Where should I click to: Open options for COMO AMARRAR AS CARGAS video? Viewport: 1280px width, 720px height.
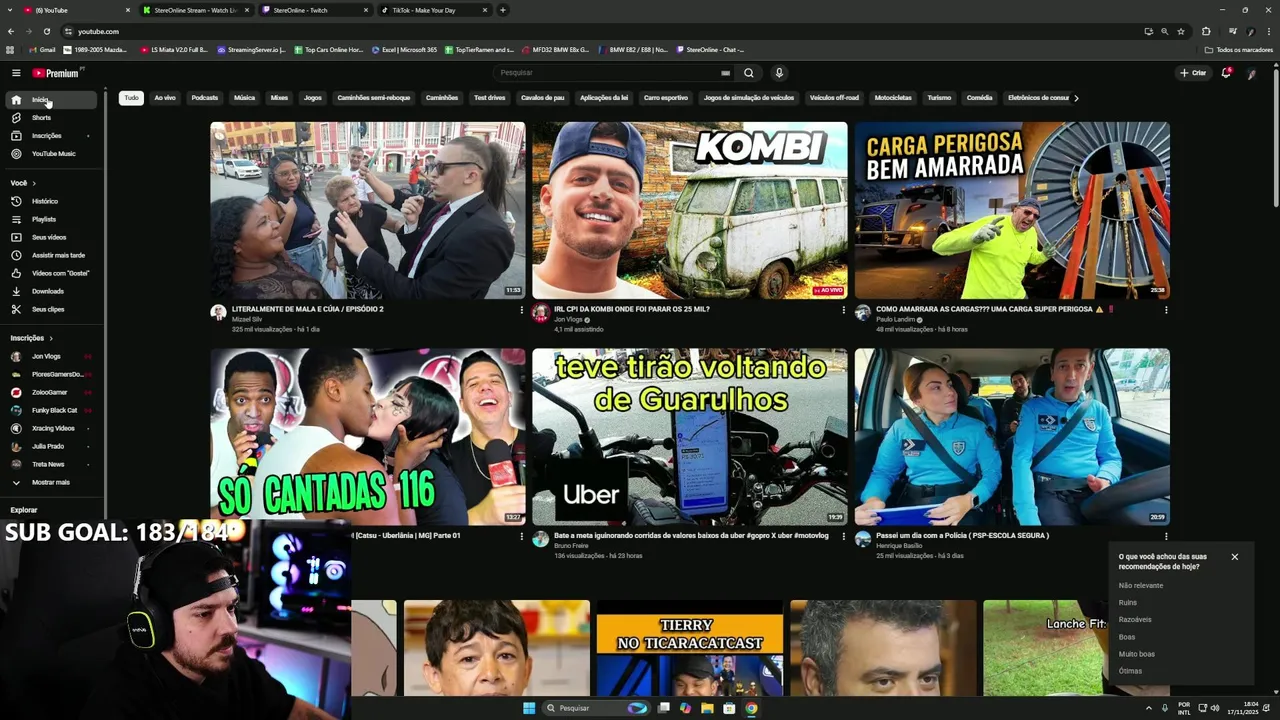(x=1165, y=310)
